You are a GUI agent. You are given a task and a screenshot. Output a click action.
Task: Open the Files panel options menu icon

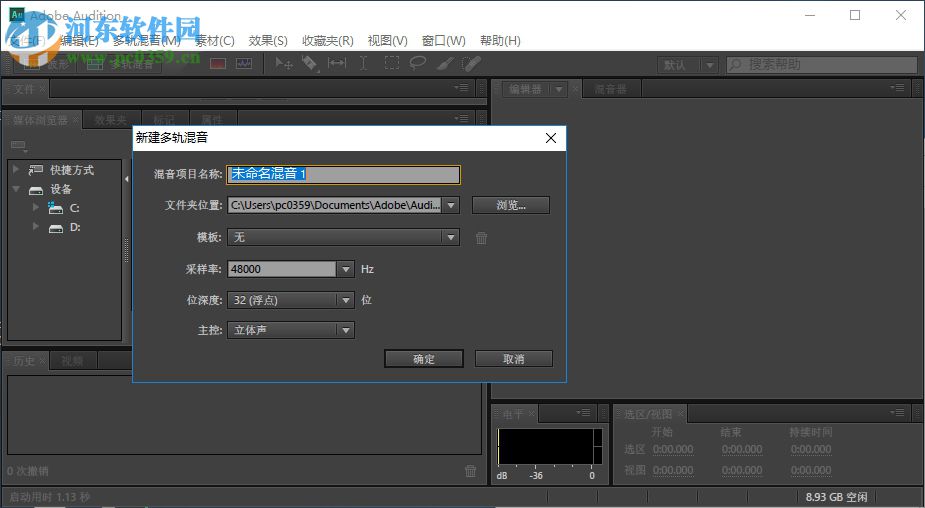point(461,88)
